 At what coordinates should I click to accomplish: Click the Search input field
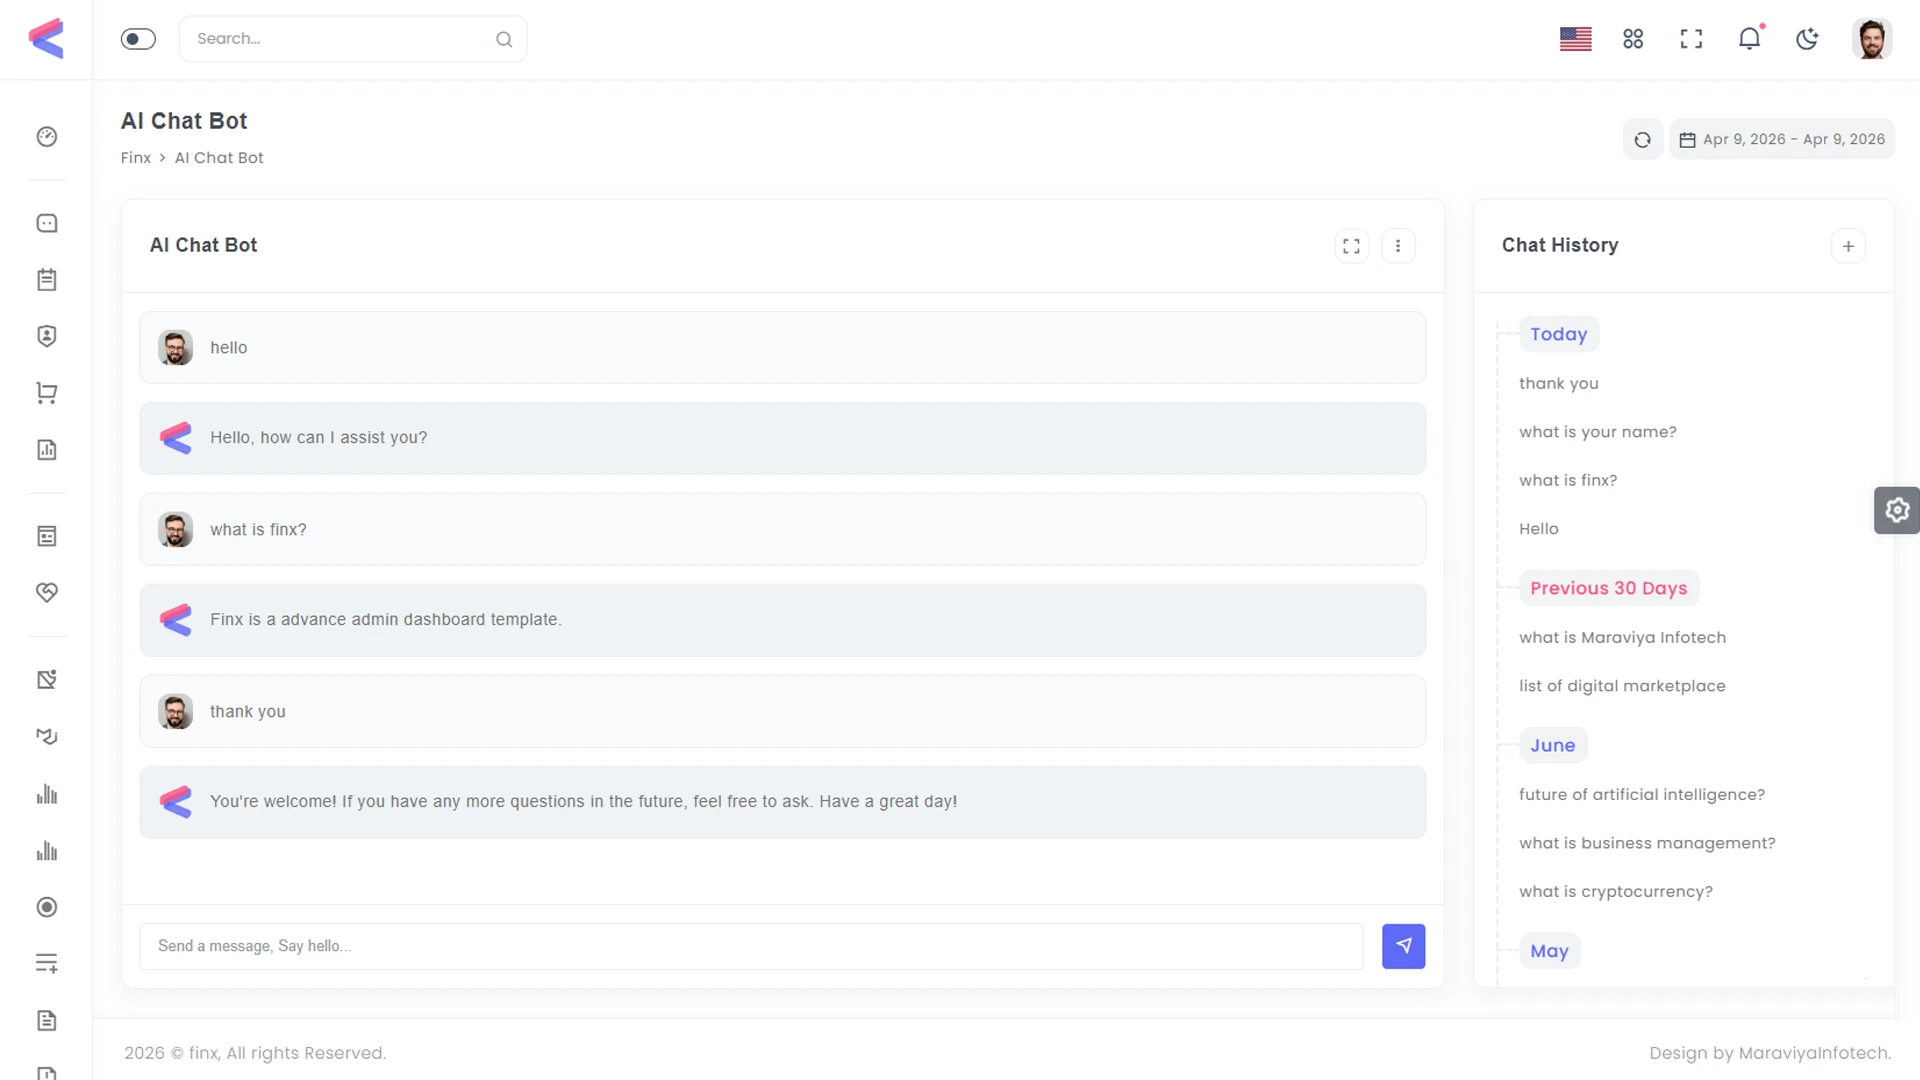tap(353, 39)
